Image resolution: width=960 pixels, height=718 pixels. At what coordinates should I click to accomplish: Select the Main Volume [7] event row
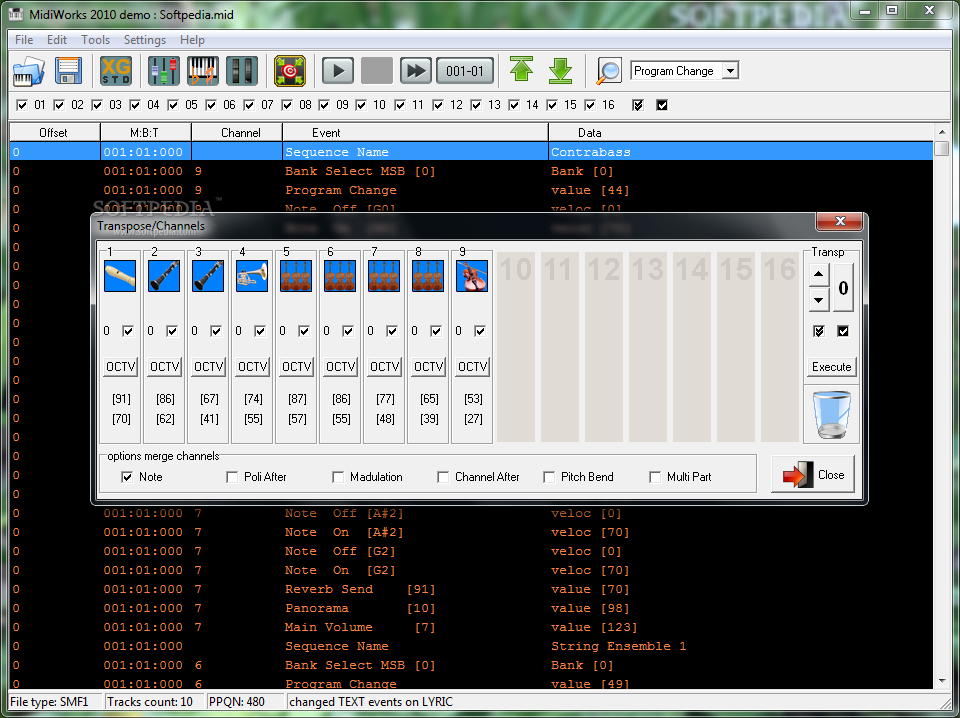tap(471, 627)
